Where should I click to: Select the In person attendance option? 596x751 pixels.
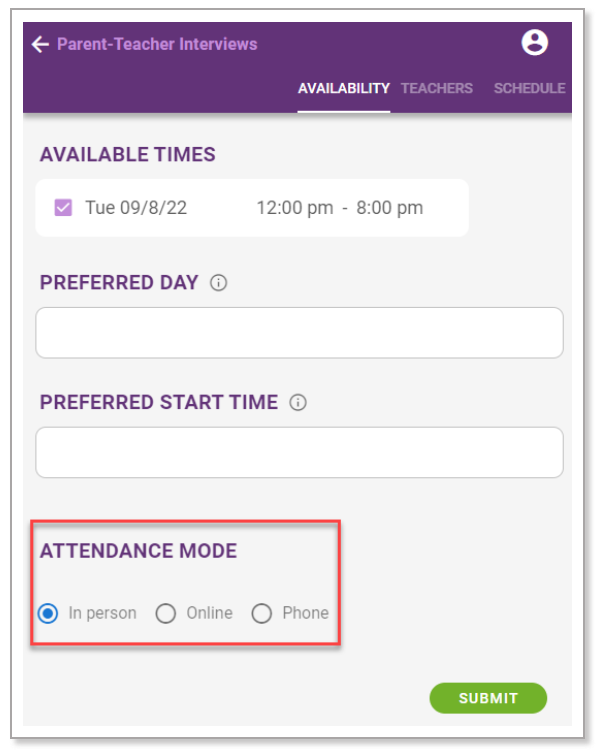coord(48,613)
